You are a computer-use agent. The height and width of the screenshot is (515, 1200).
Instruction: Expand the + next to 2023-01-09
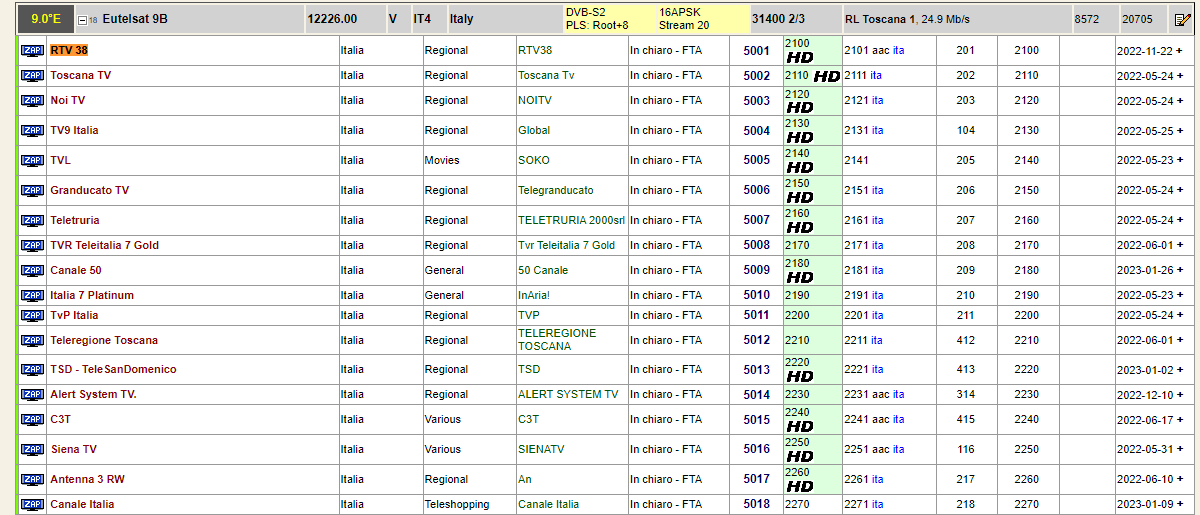(1178, 504)
